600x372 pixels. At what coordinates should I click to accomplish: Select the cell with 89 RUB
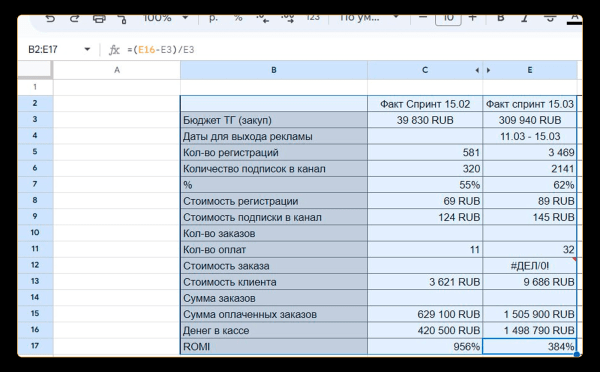pos(530,201)
